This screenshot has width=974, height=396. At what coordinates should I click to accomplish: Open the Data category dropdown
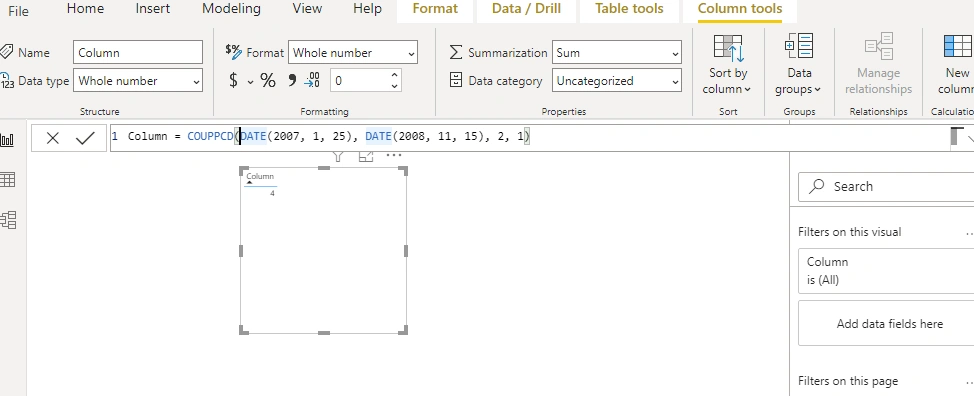coord(617,81)
